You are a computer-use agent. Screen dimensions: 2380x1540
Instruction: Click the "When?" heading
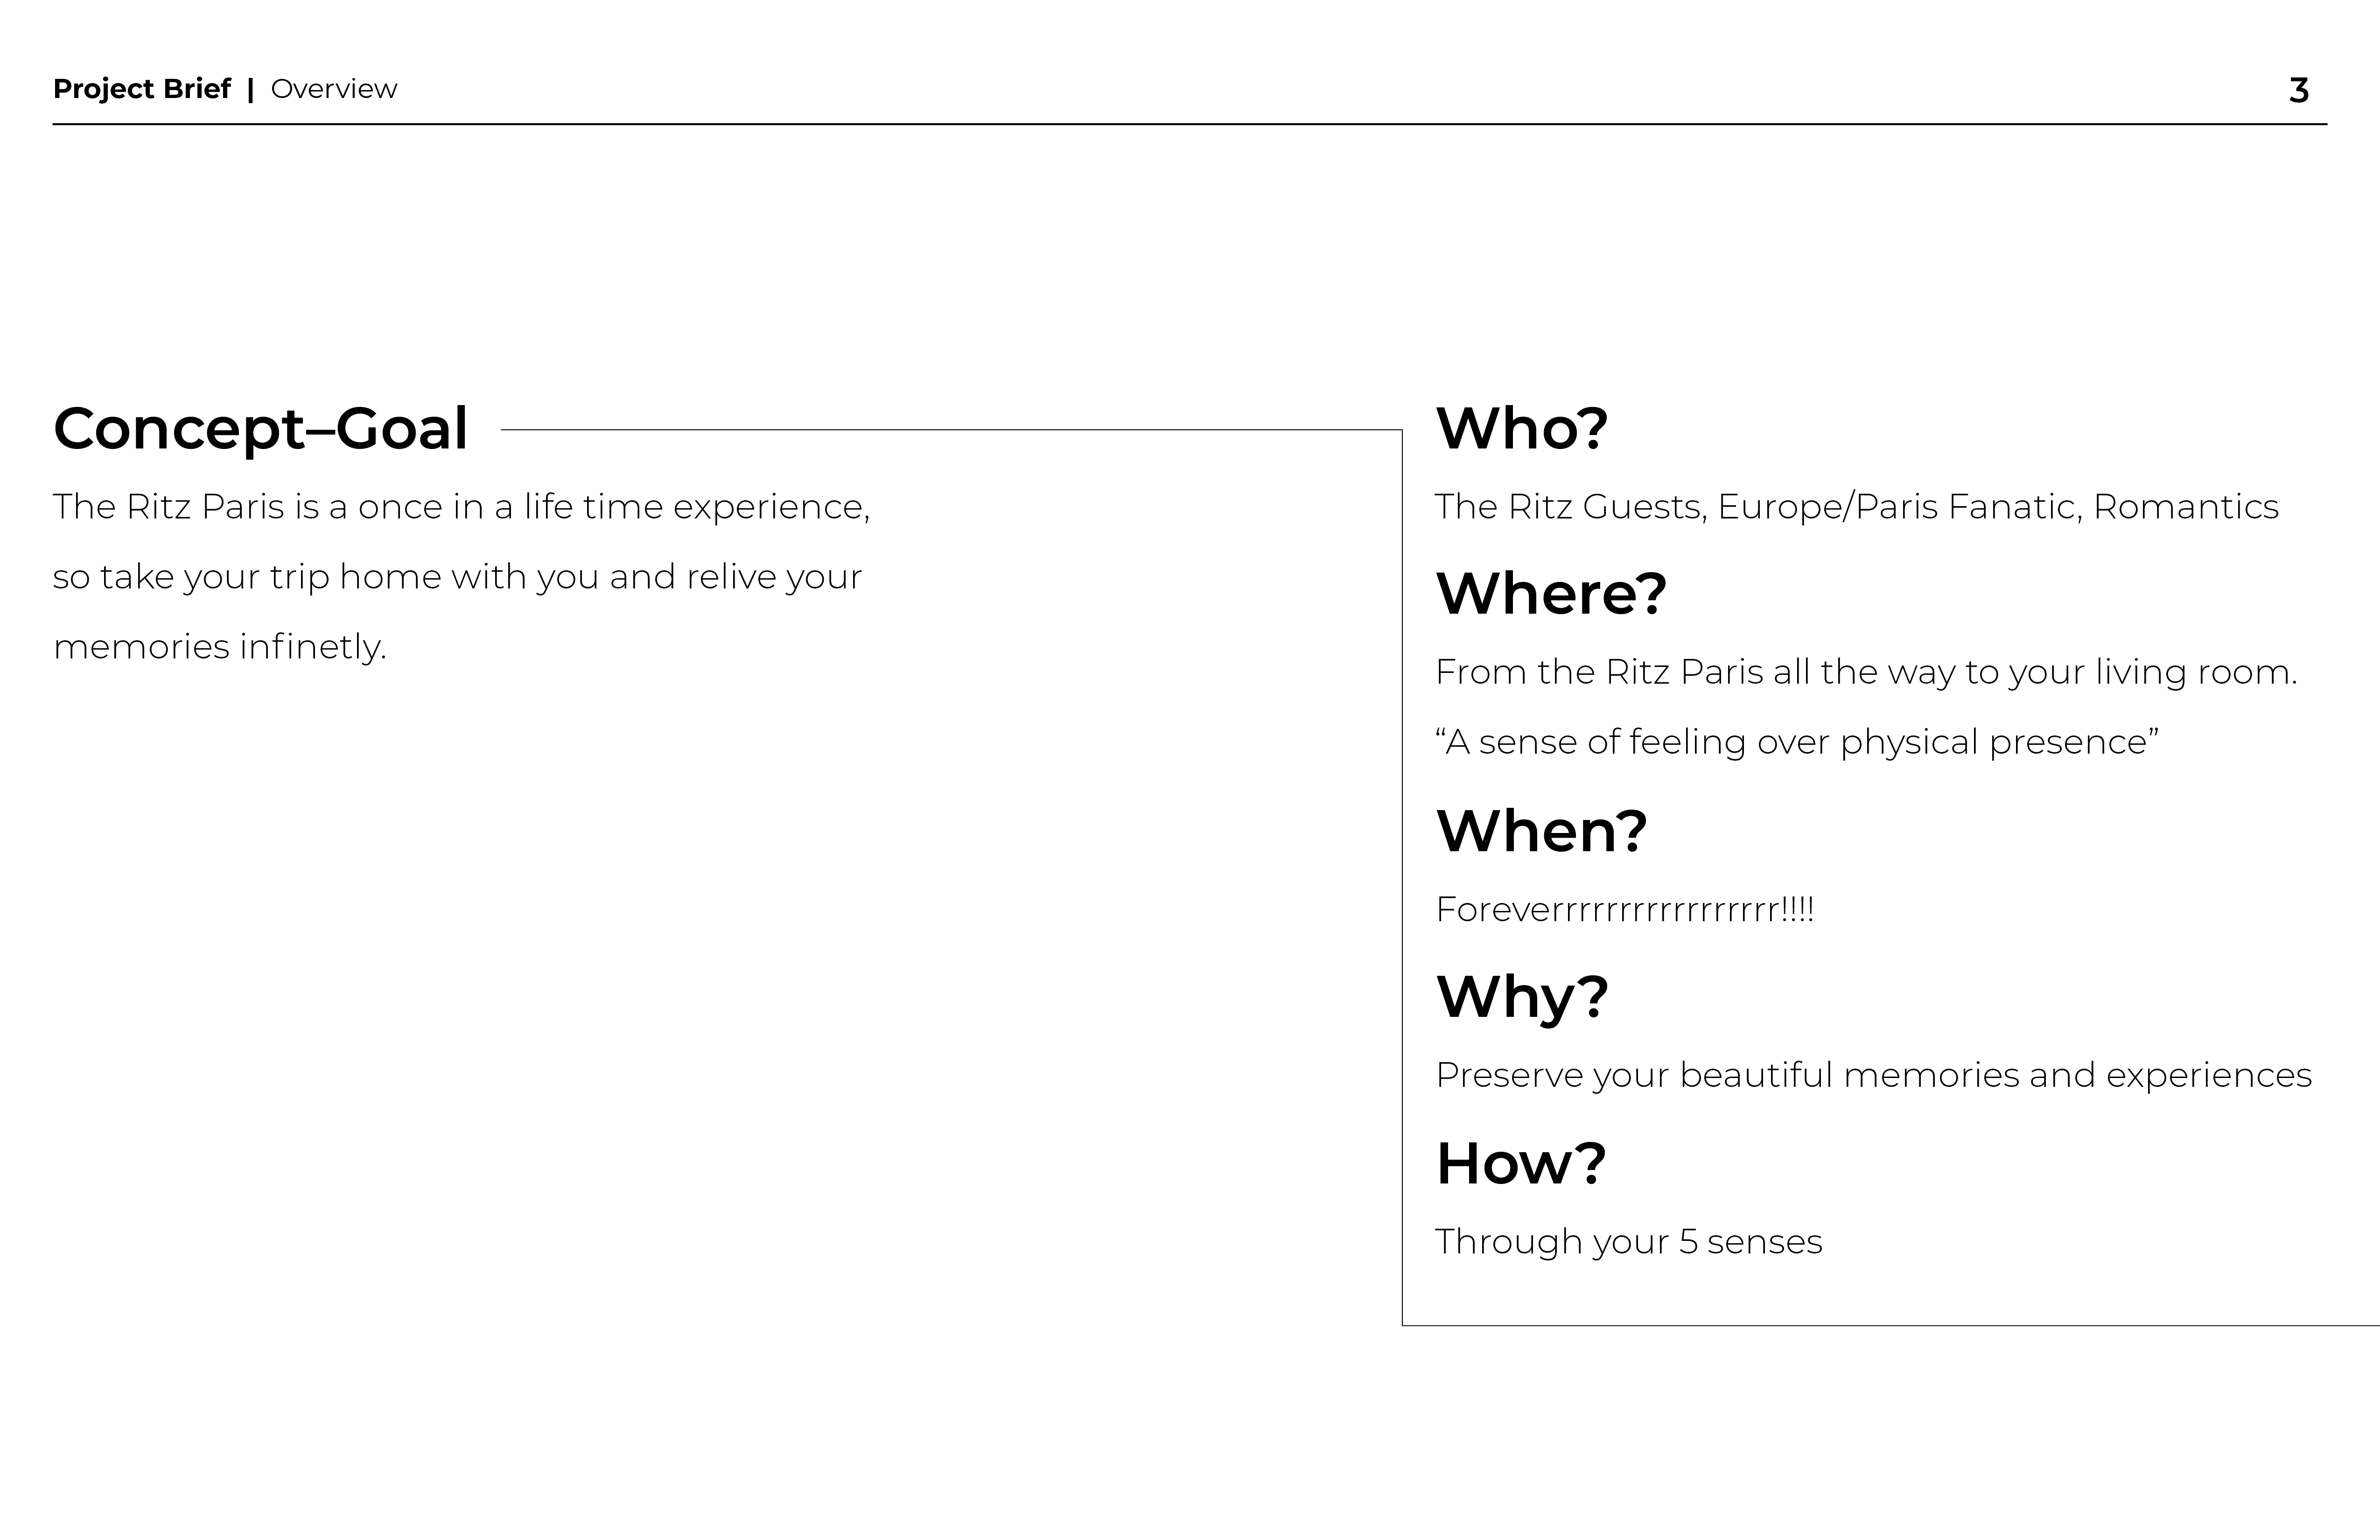click(1541, 831)
